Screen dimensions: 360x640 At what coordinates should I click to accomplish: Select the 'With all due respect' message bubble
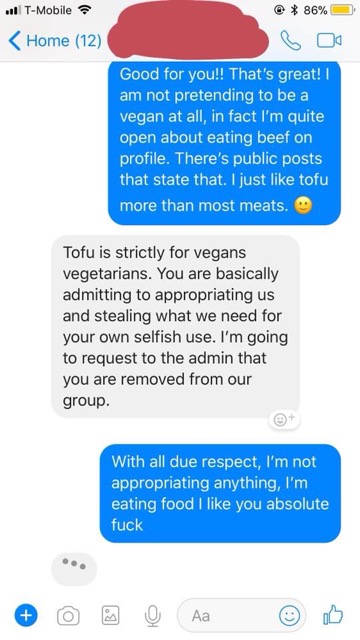tap(220, 493)
